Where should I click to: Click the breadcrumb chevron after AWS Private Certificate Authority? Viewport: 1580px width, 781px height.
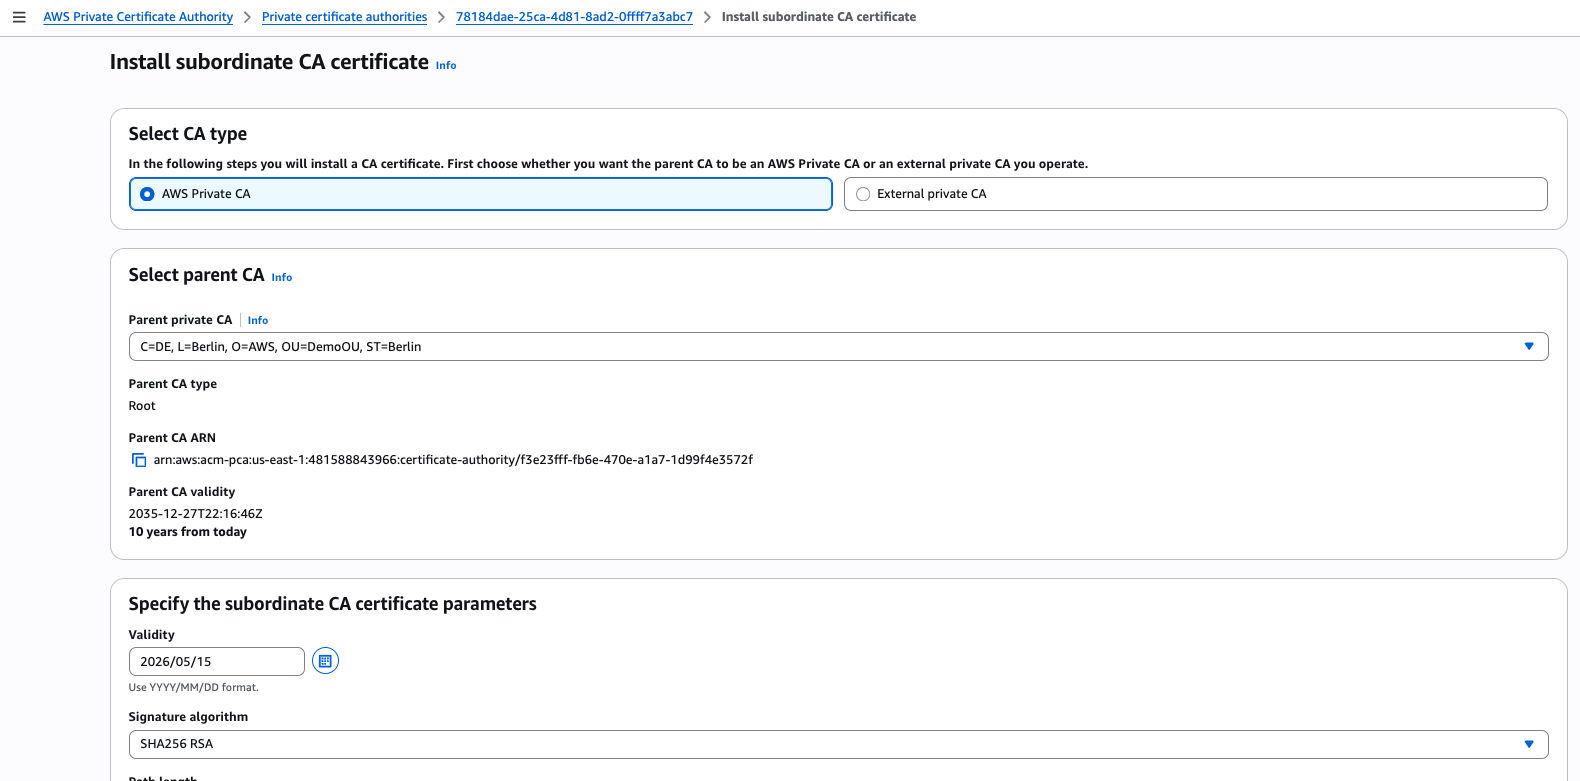tap(247, 17)
